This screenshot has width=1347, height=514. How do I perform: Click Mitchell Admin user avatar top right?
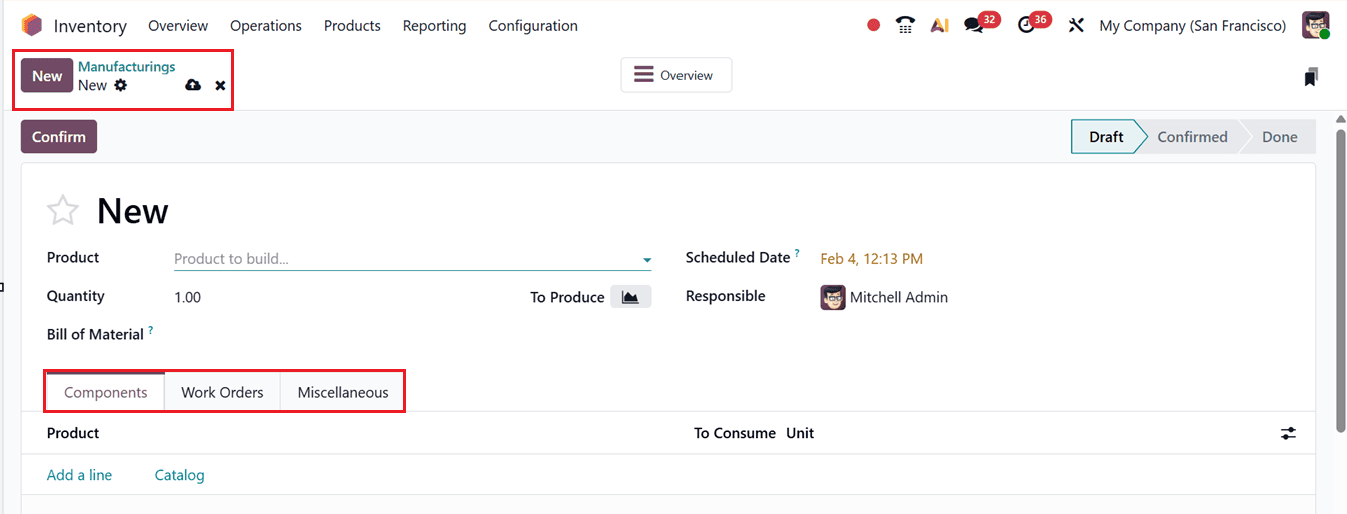(x=1315, y=25)
